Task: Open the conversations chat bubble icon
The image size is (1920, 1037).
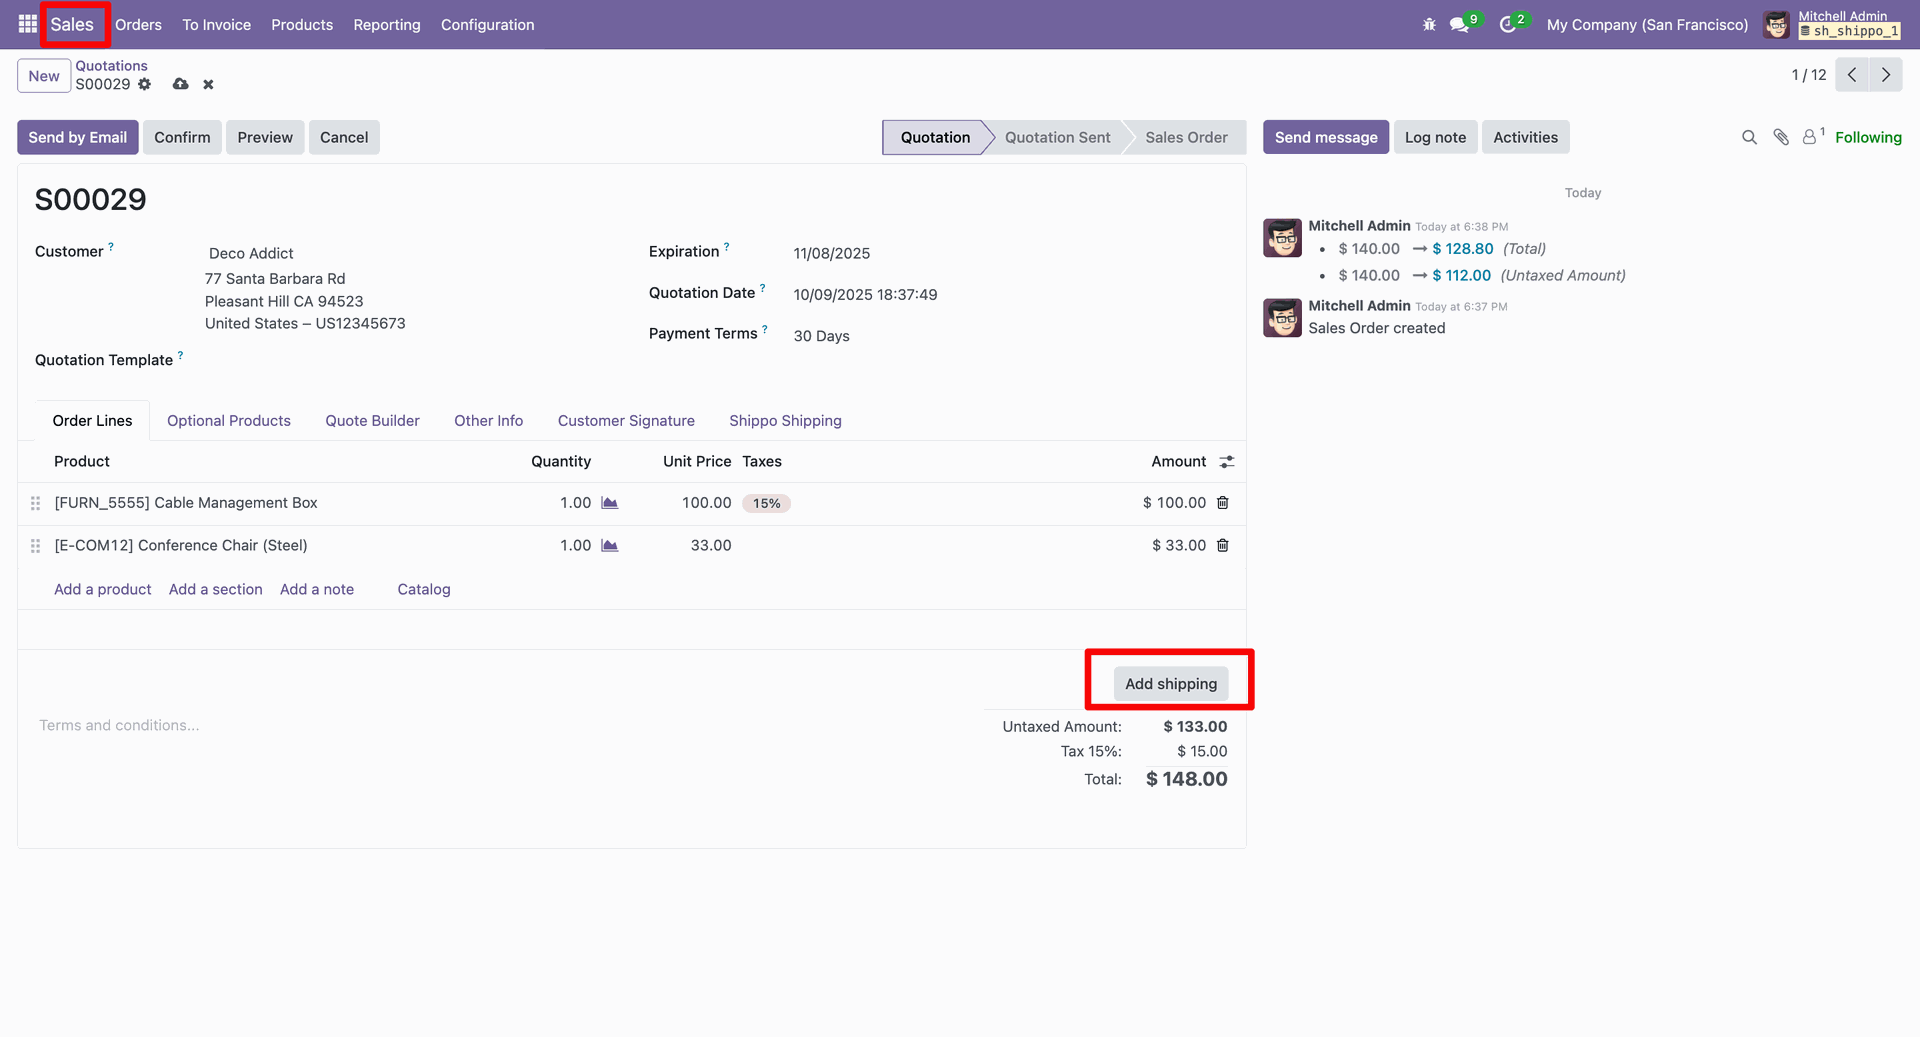Action: [1460, 24]
